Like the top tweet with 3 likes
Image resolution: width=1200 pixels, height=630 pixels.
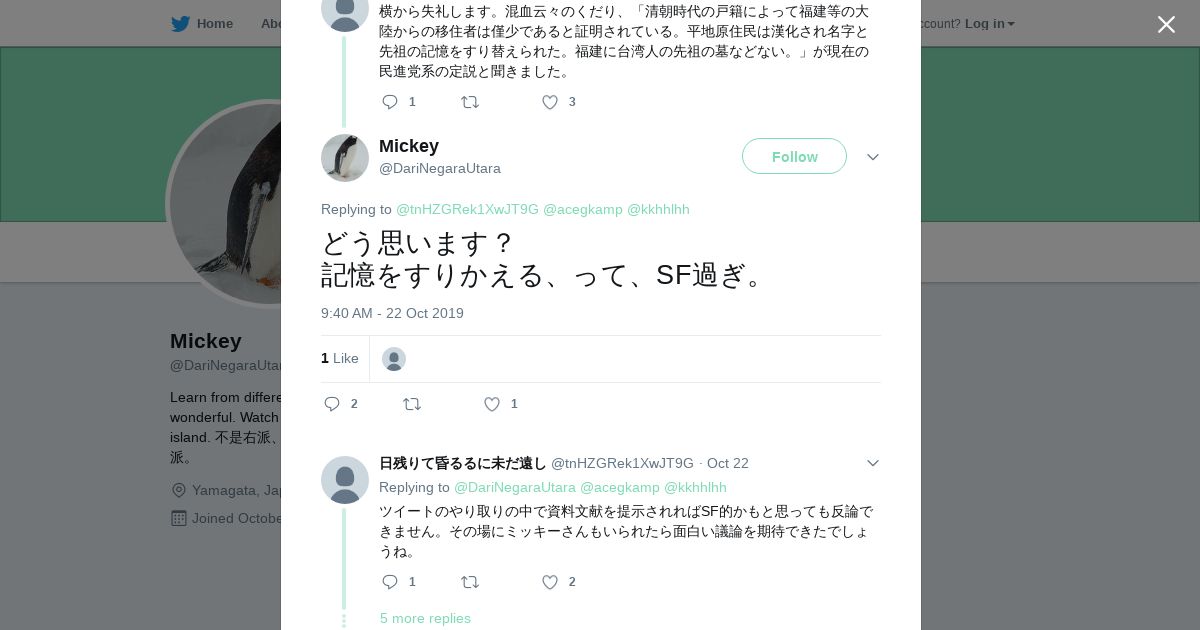click(550, 102)
